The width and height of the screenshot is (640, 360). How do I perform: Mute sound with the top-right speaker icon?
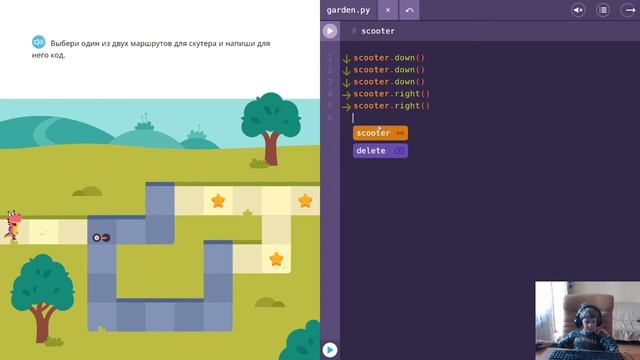coord(578,10)
